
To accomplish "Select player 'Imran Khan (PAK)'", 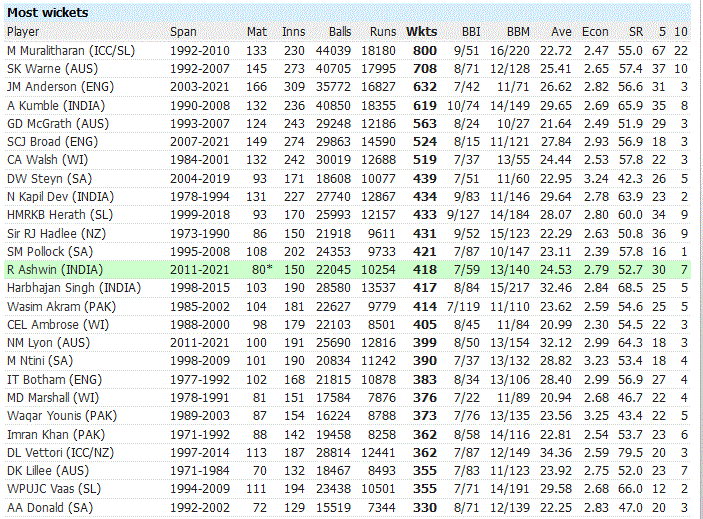I will pyautogui.click(x=56, y=435).
